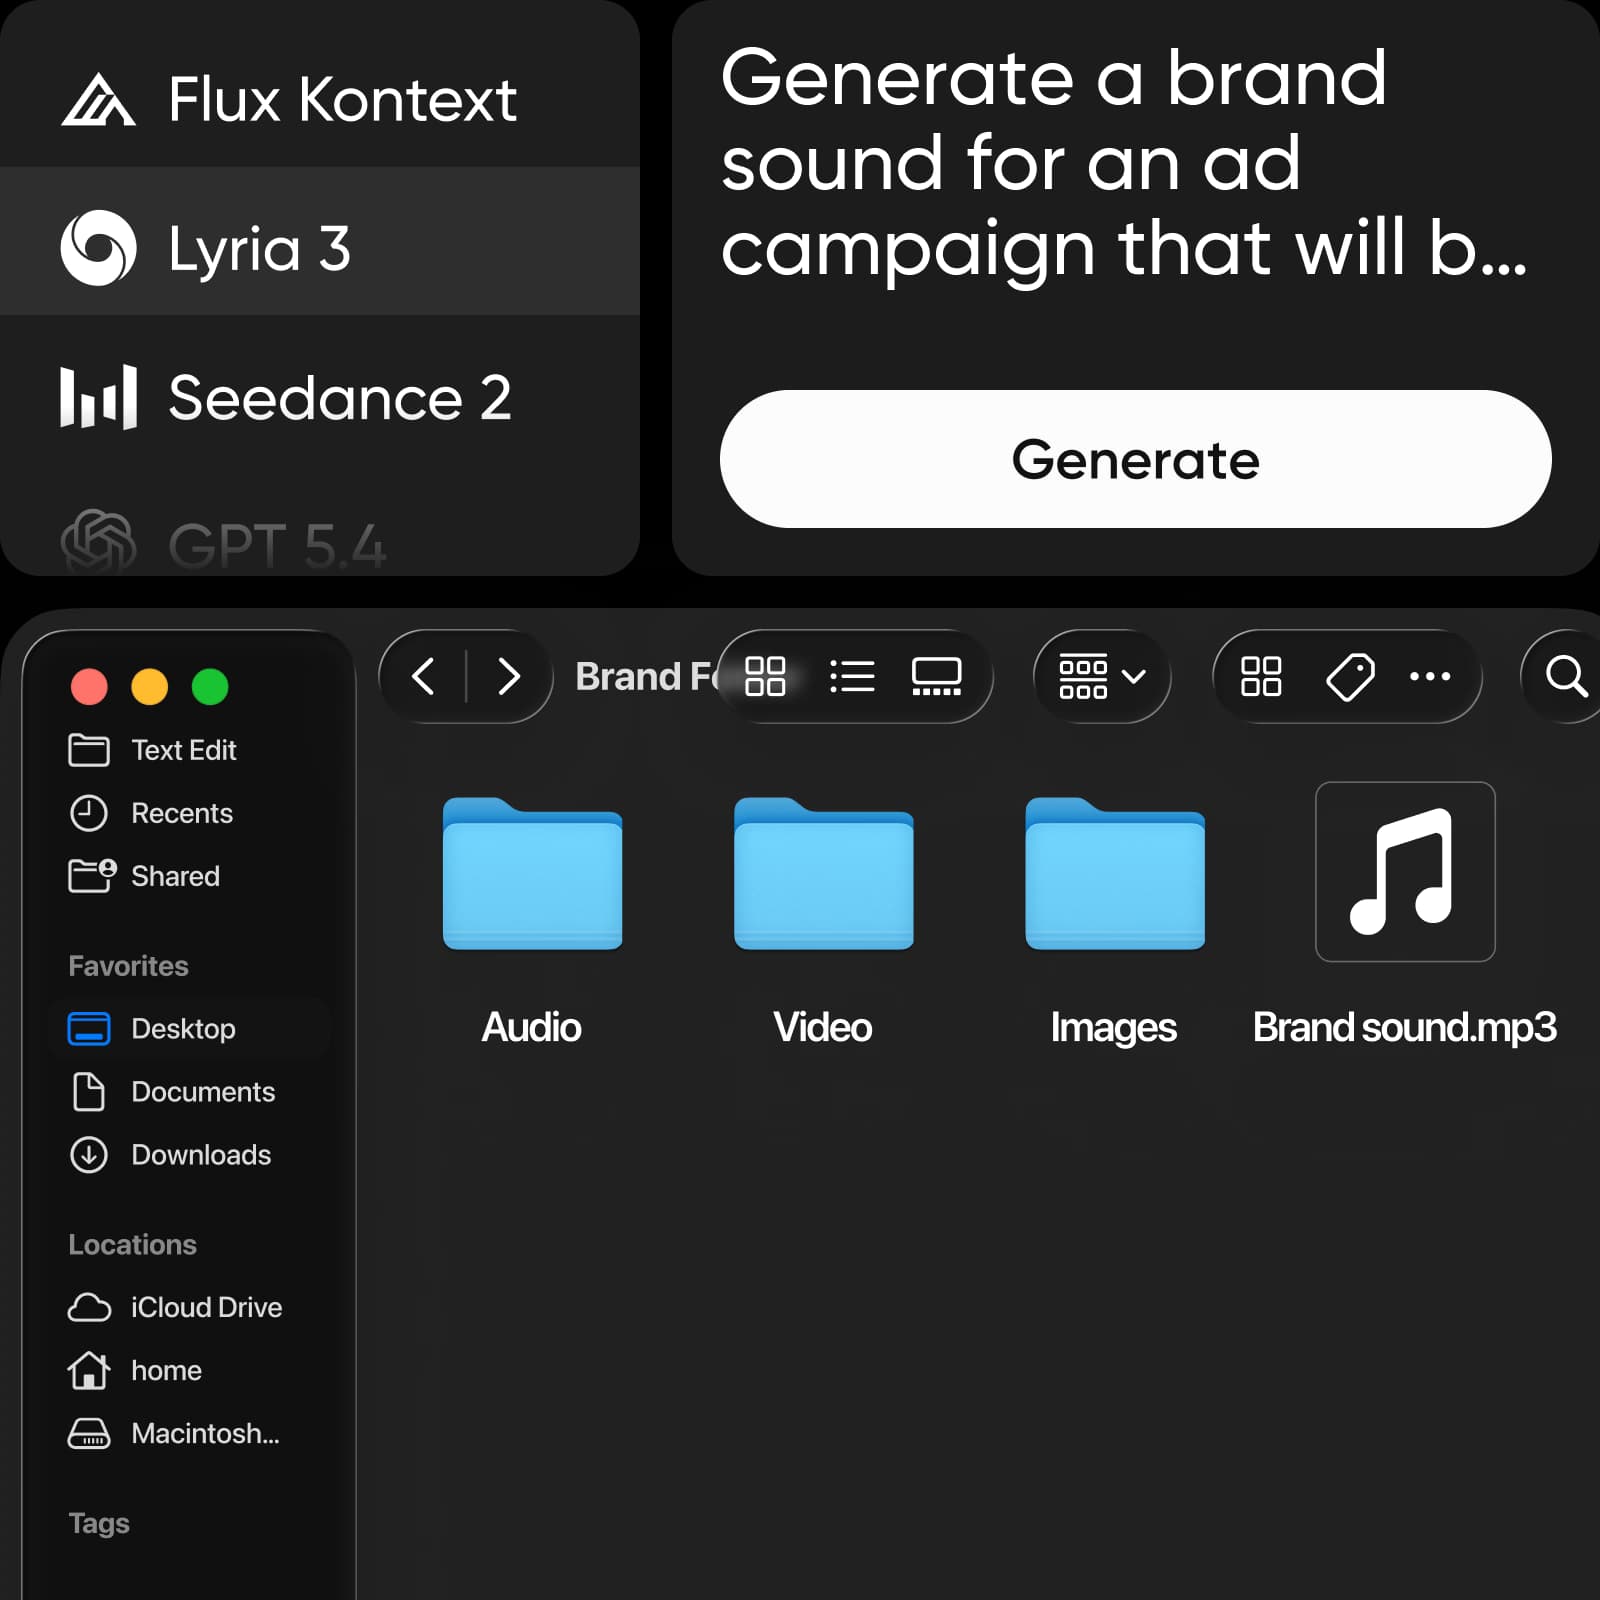Collapse the Locations sidebar section
The width and height of the screenshot is (1600, 1600).
[x=133, y=1245]
